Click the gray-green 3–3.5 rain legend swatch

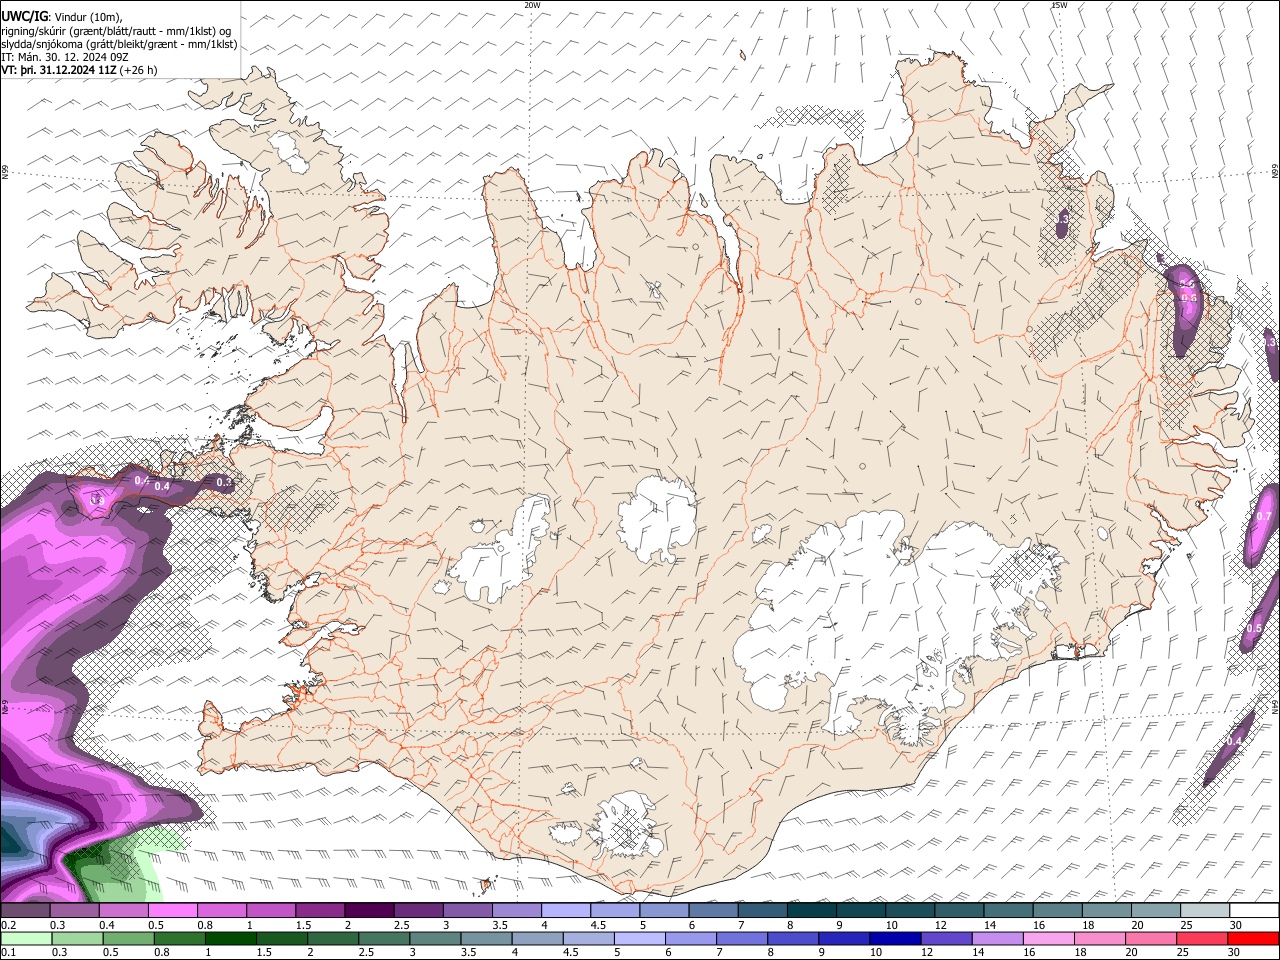point(435,938)
